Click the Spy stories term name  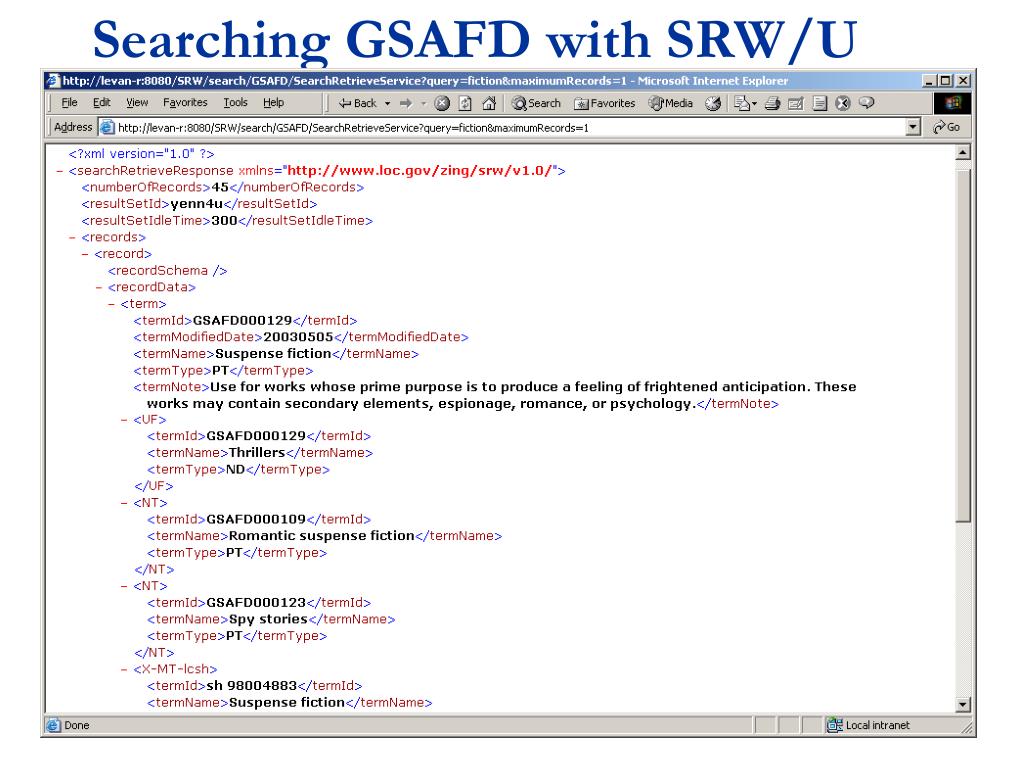click(x=268, y=619)
